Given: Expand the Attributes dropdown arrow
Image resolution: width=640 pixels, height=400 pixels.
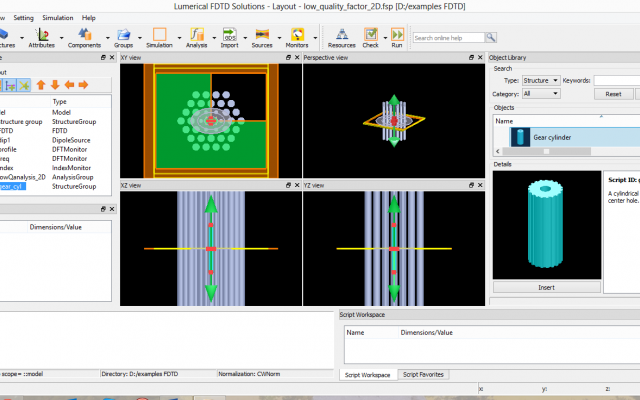Looking at the screenshot, I should [x=61, y=38].
